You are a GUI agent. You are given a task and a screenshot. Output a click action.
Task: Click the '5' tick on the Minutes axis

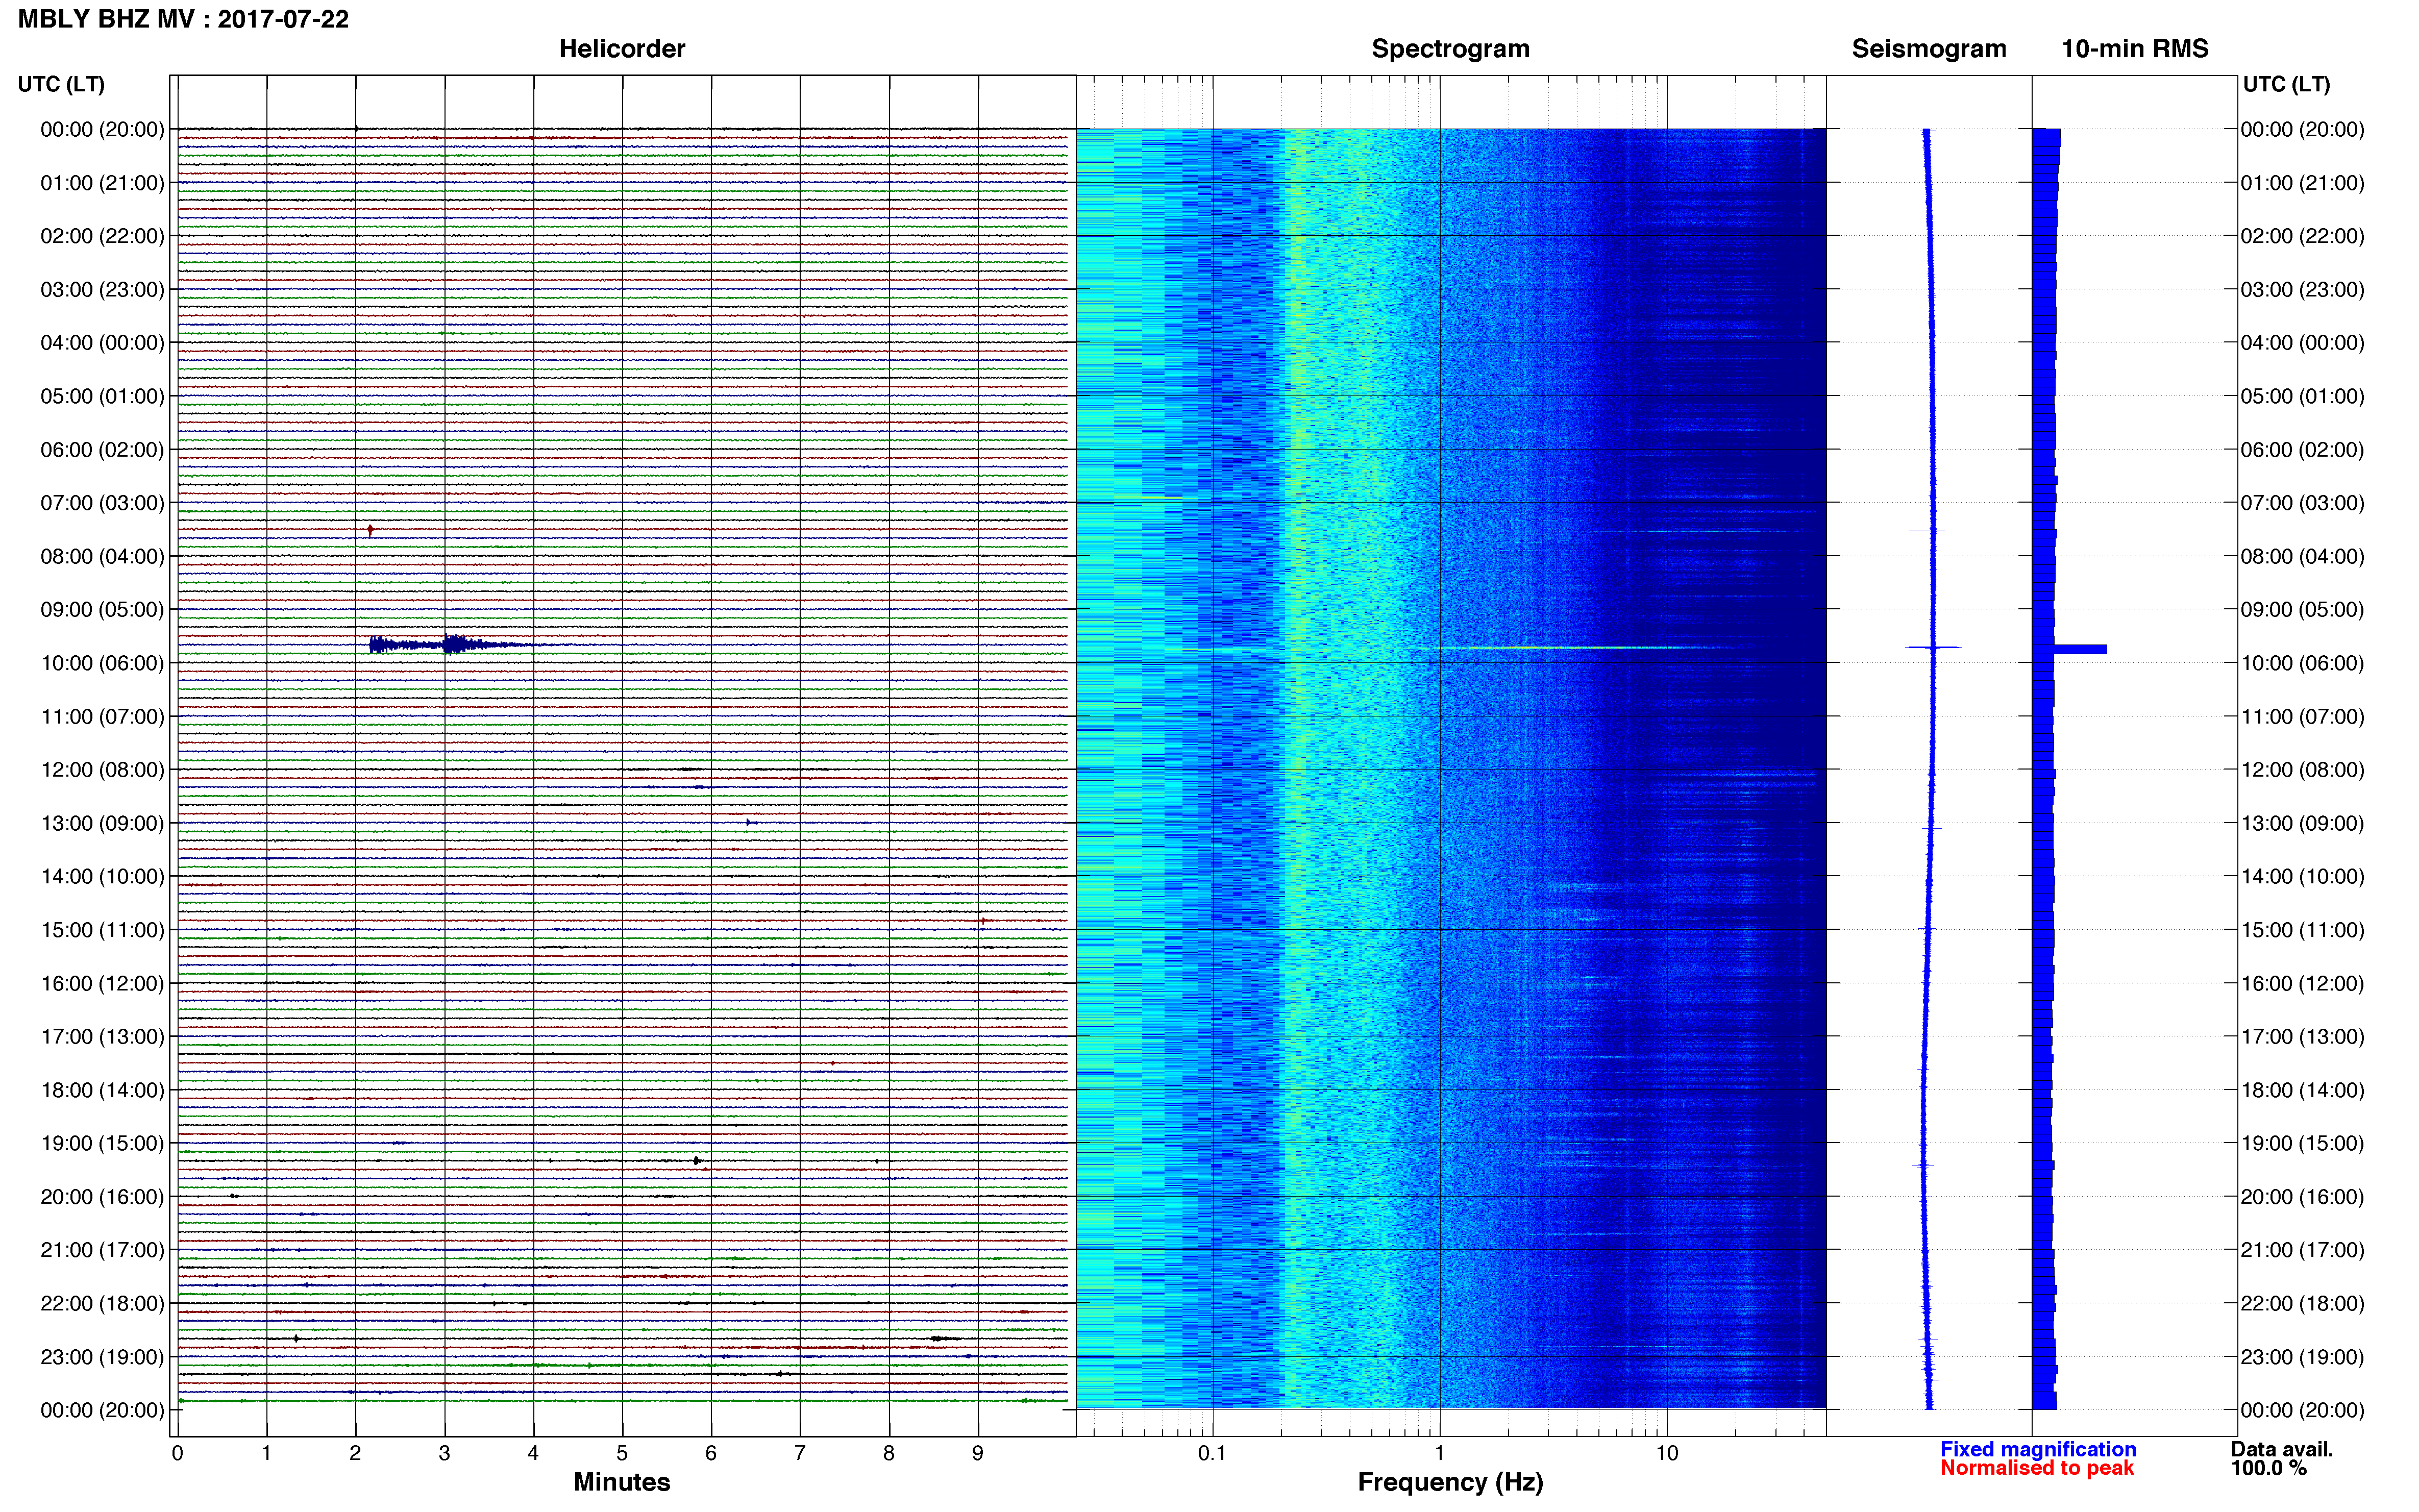click(622, 1454)
